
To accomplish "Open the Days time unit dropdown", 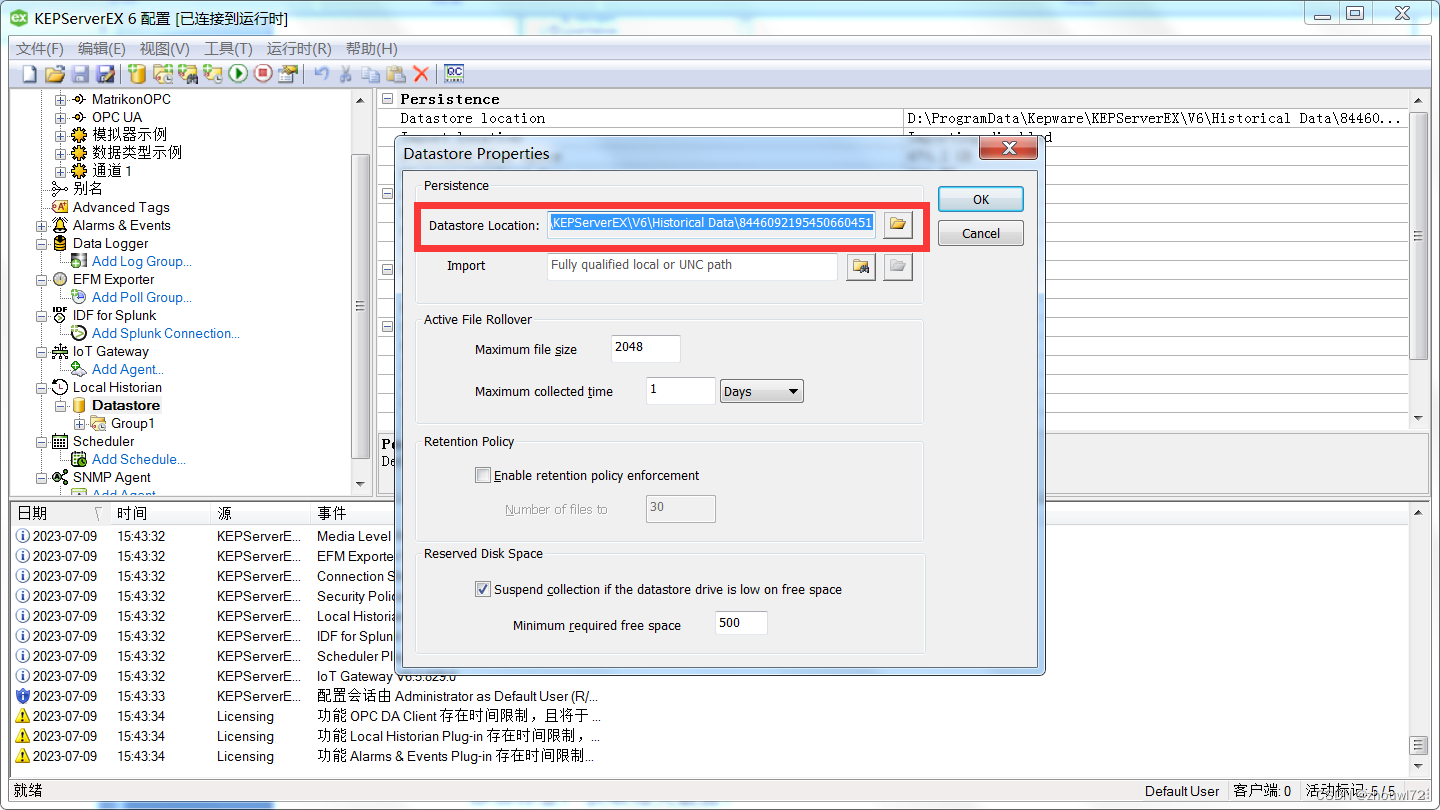I will pyautogui.click(x=762, y=391).
